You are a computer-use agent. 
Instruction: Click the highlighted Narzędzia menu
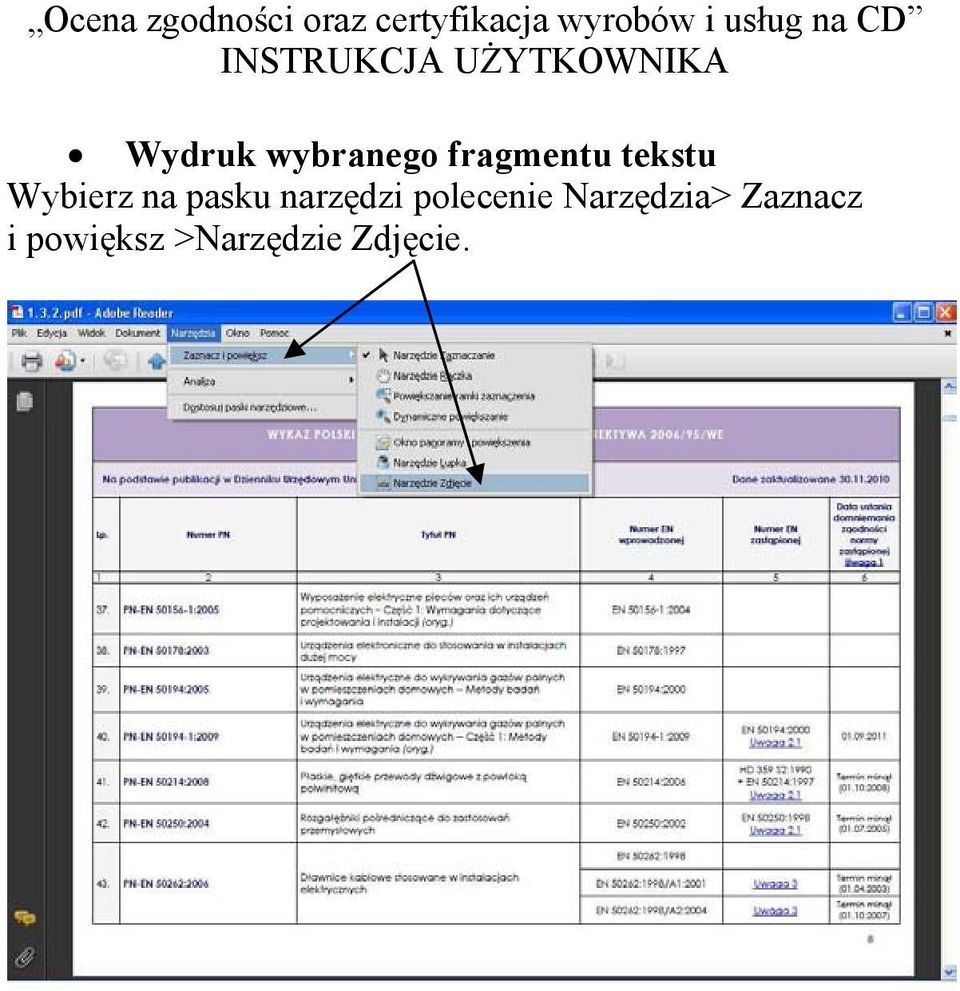click(193, 333)
